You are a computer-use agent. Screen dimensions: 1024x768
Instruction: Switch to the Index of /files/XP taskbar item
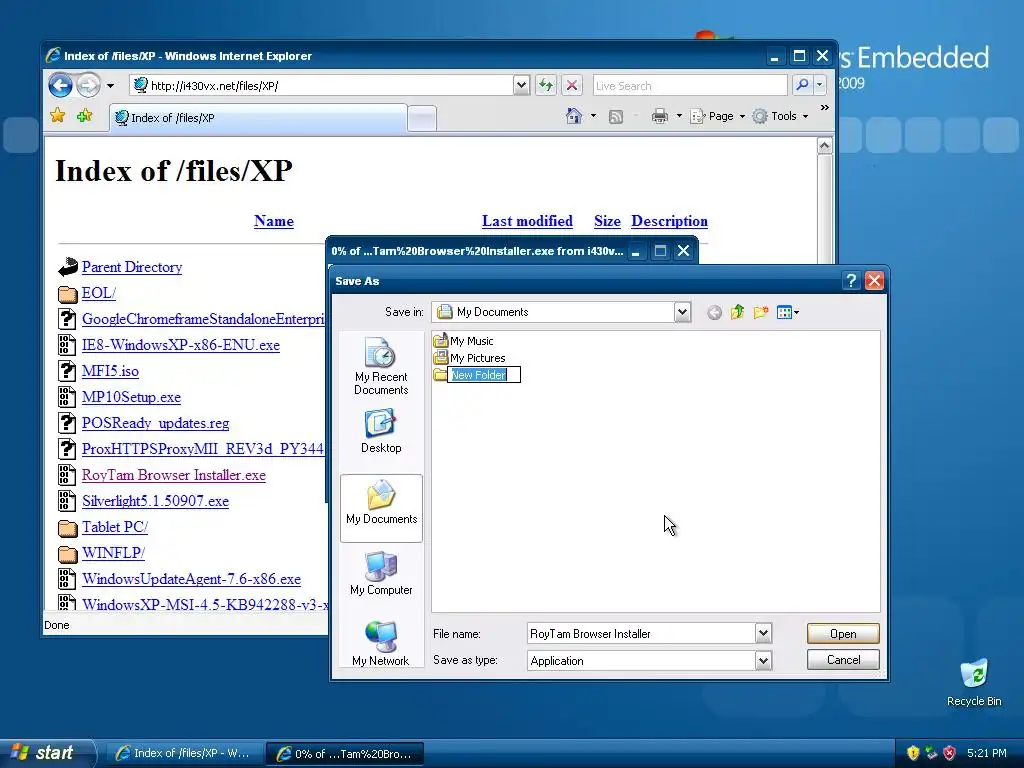point(185,753)
